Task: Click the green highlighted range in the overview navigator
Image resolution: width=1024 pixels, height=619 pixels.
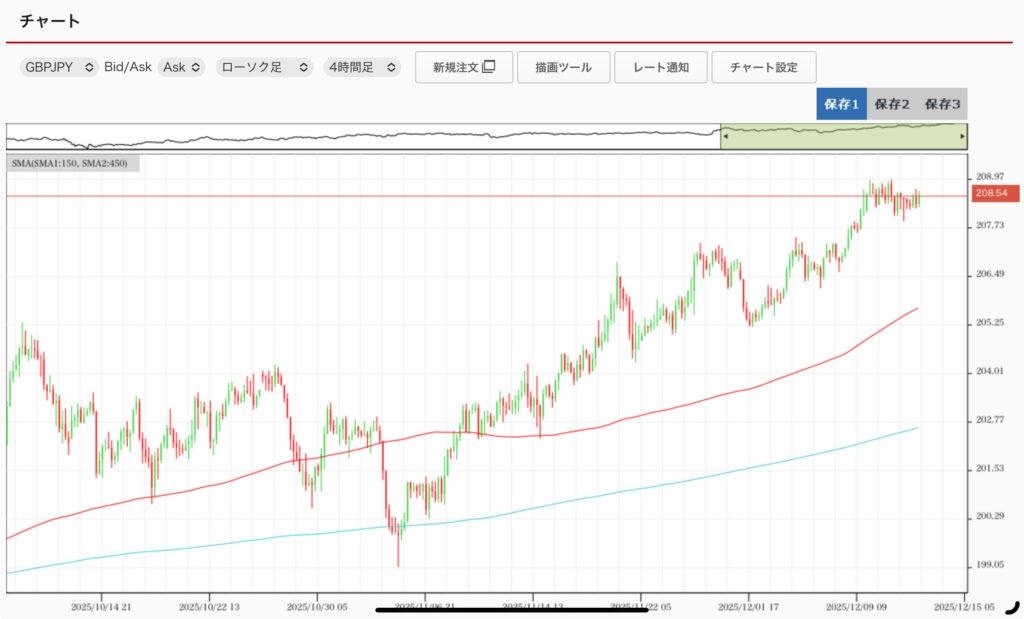Action: pos(840,137)
